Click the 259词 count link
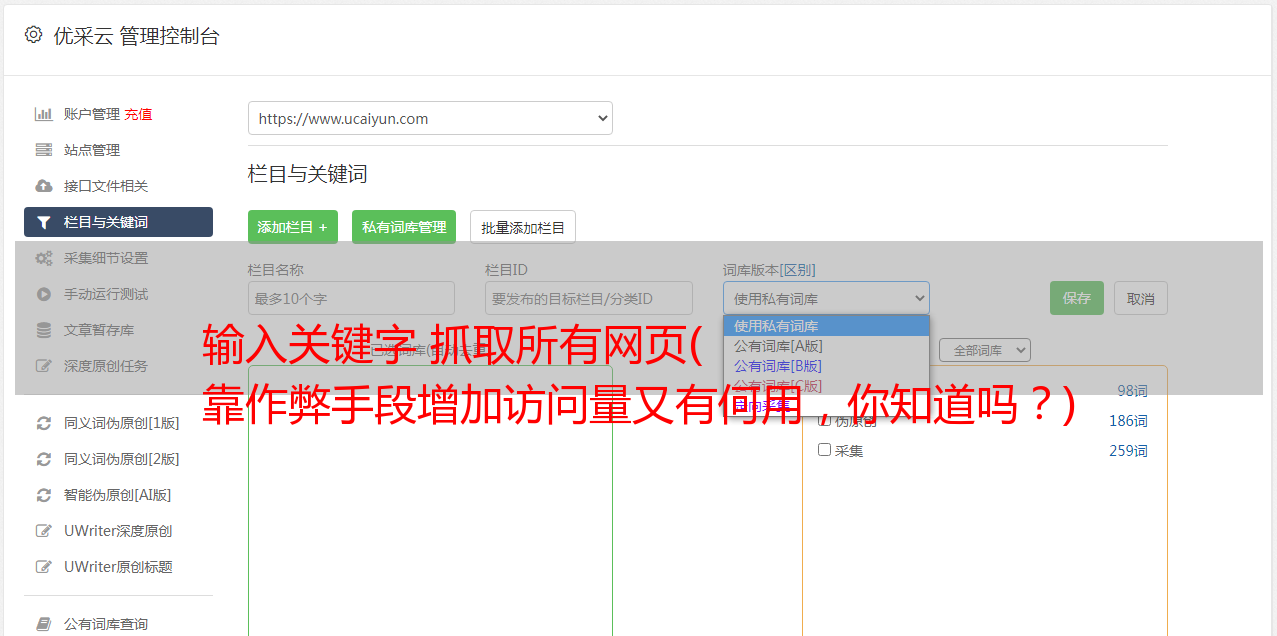This screenshot has width=1277, height=636. [x=1128, y=451]
